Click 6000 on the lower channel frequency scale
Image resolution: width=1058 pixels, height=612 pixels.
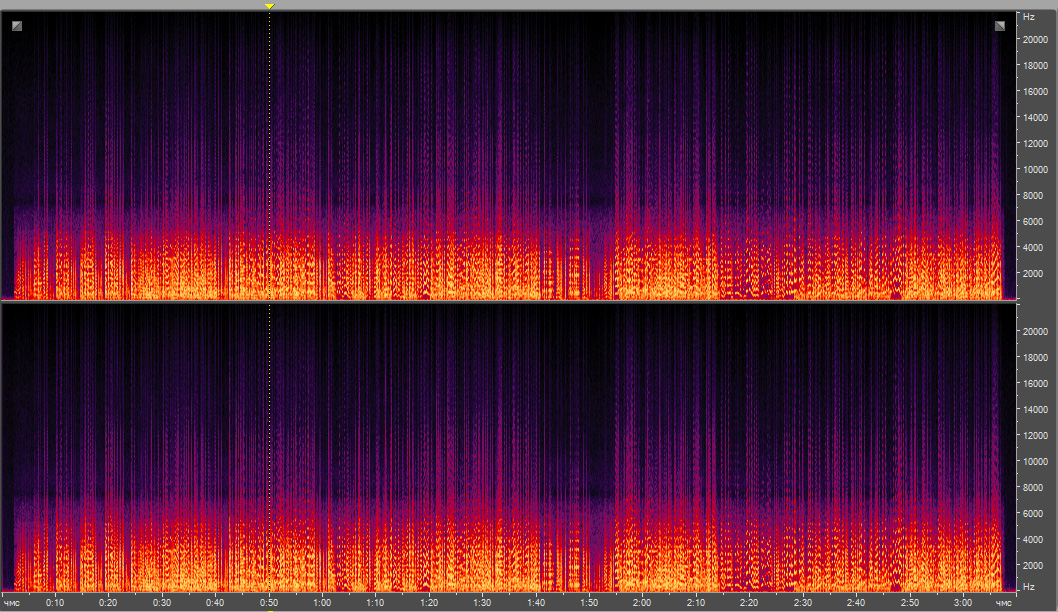click(x=1033, y=513)
